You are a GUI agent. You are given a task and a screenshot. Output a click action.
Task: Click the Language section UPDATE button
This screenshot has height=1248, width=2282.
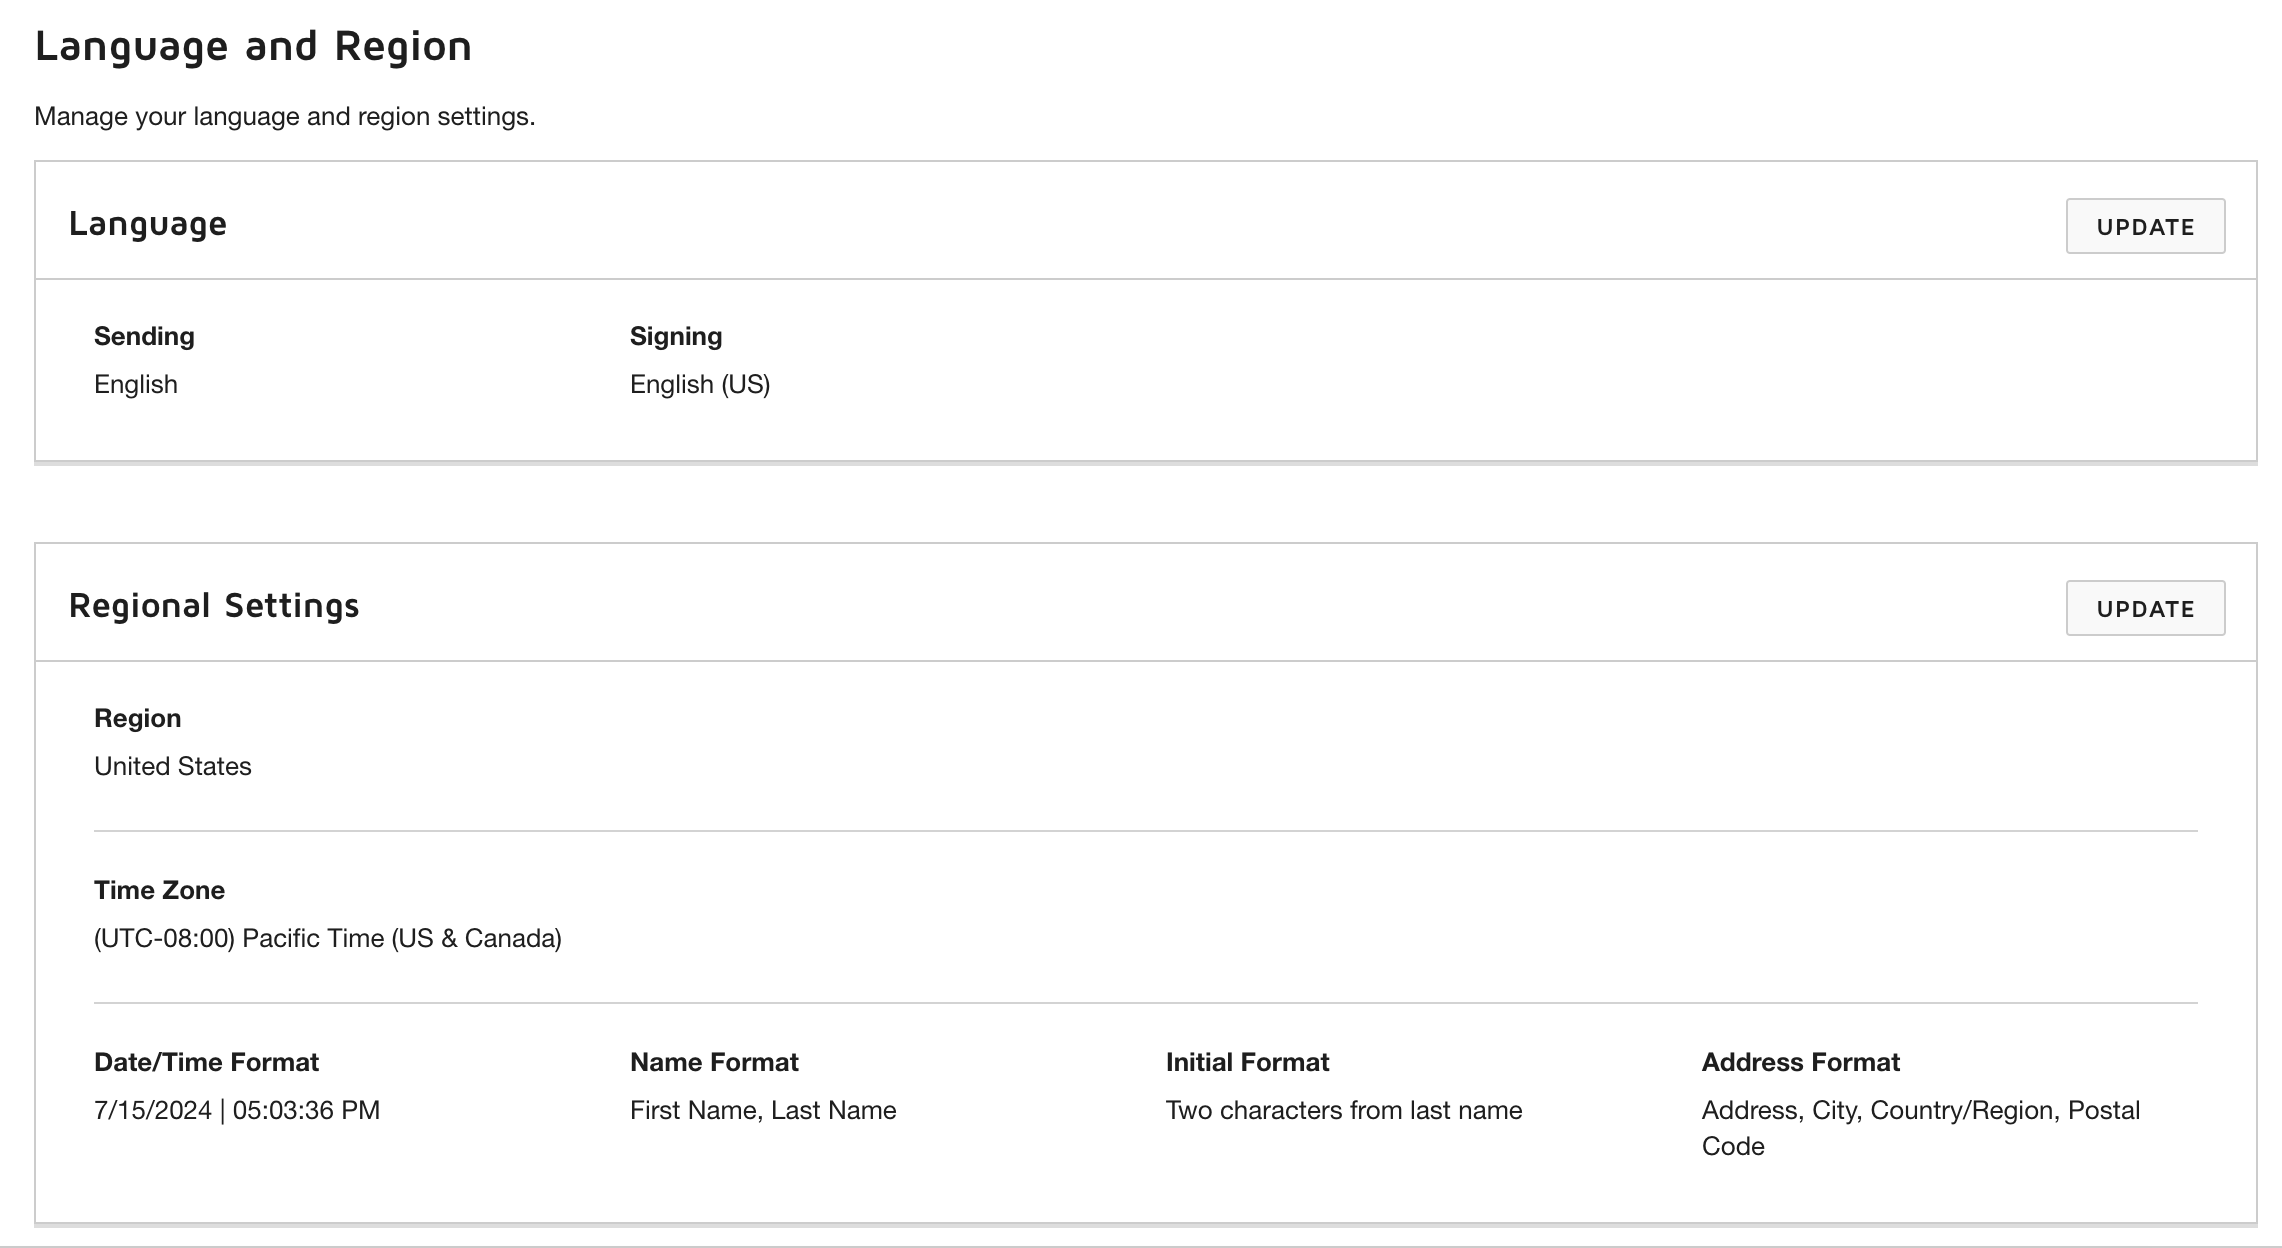point(2144,226)
